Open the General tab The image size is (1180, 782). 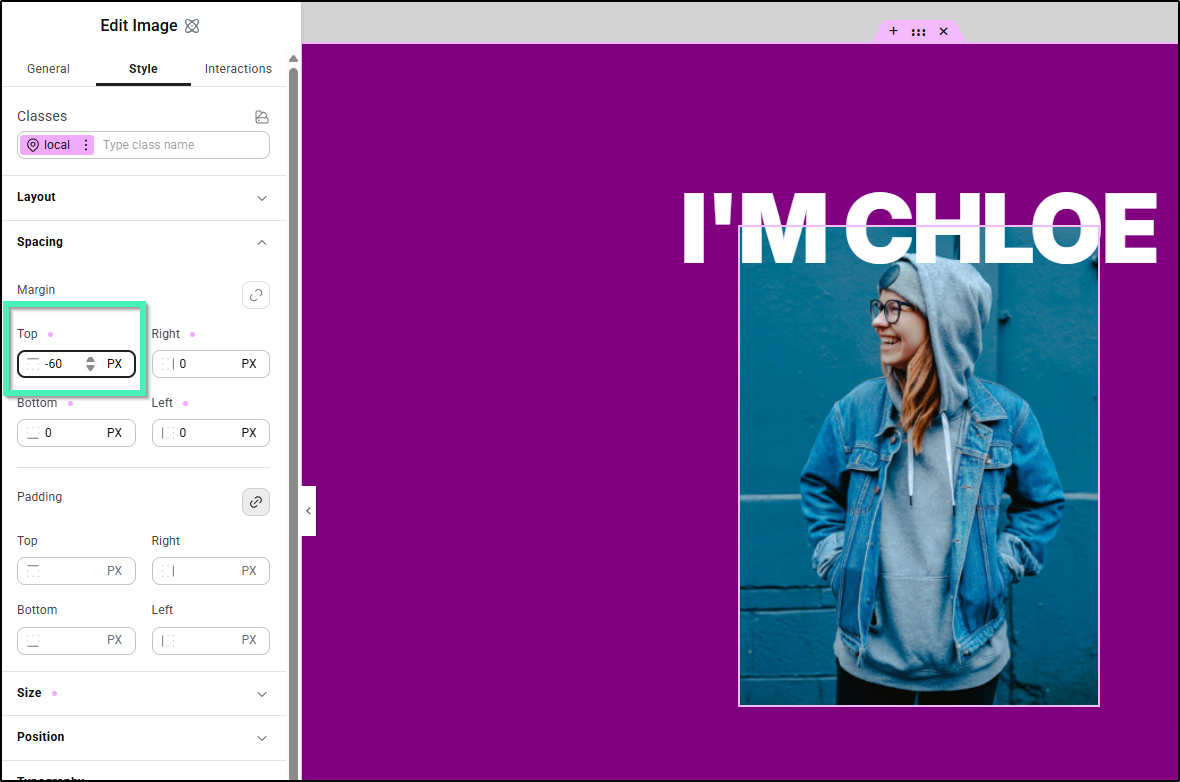(48, 68)
